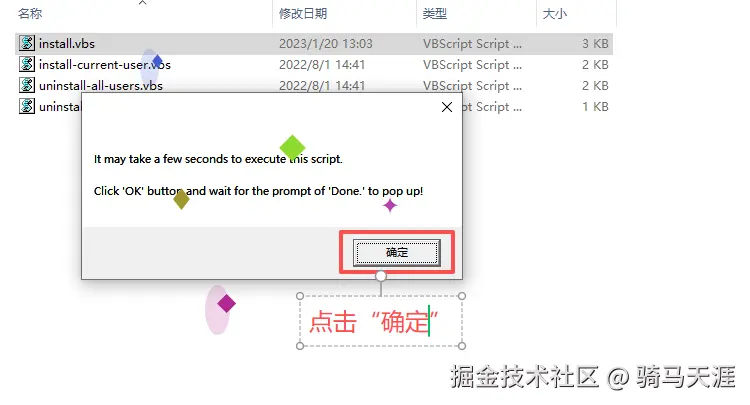Sort by 修改日期 column header
The image size is (750, 405).
tap(303, 13)
